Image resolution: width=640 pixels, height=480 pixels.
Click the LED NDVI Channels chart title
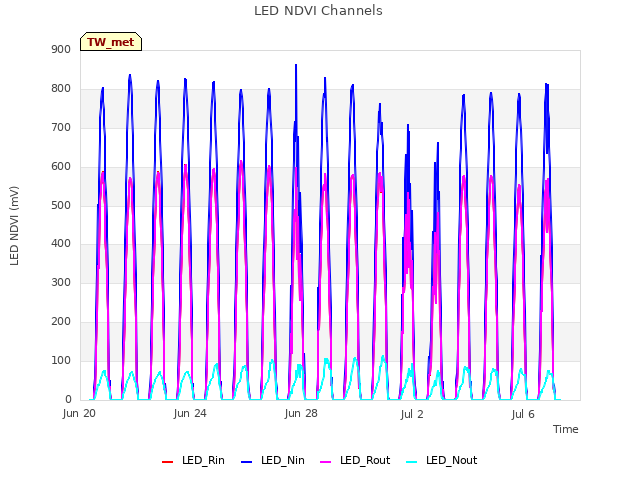pyautogui.click(x=318, y=11)
